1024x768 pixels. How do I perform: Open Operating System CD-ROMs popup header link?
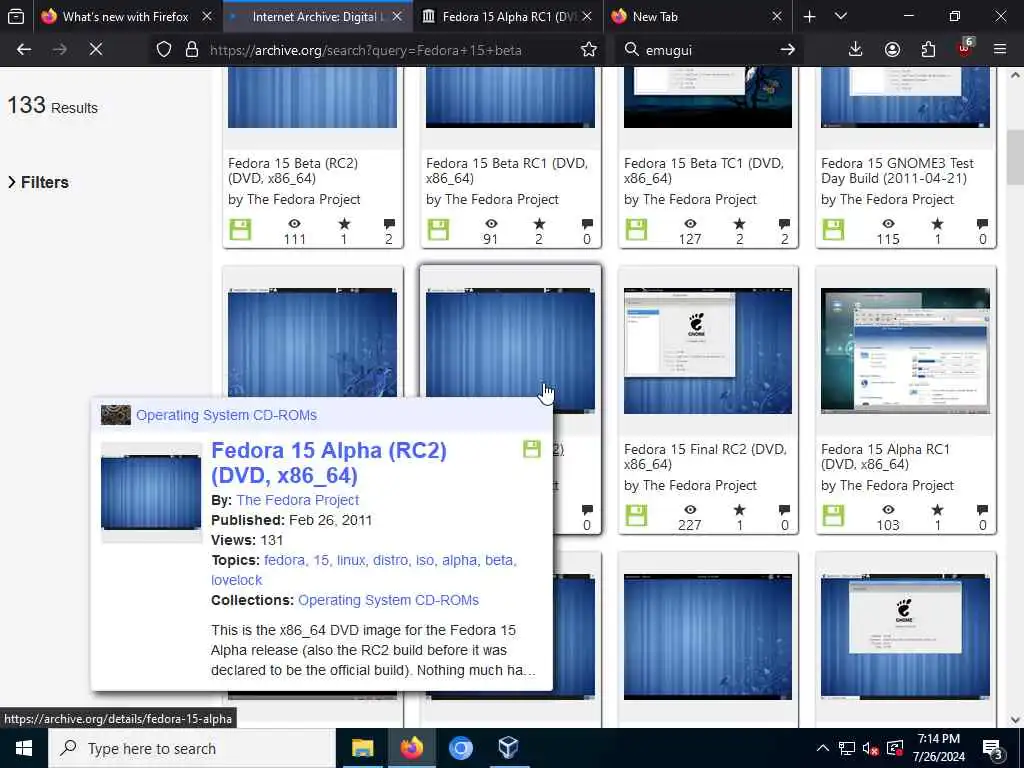tap(226, 415)
